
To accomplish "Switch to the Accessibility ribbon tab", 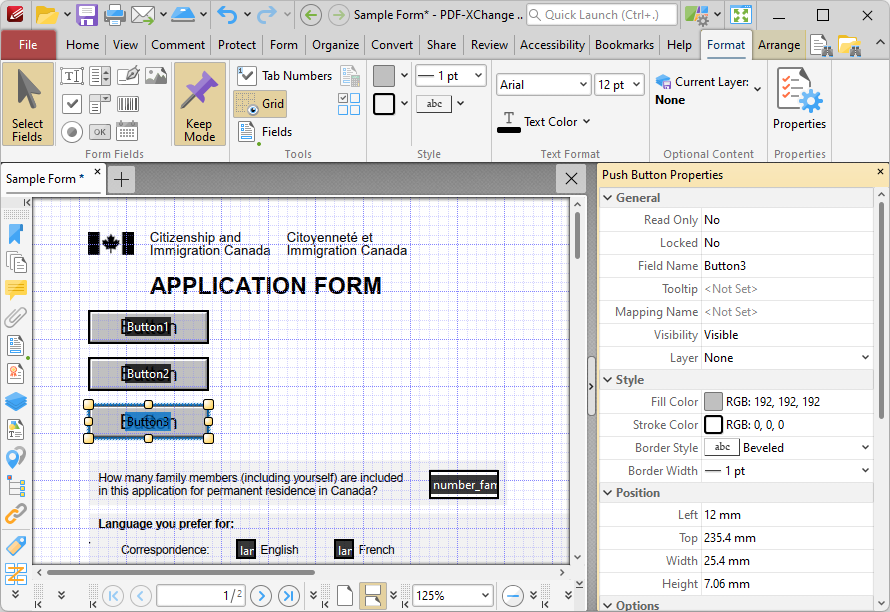I will tap(552, 45).
